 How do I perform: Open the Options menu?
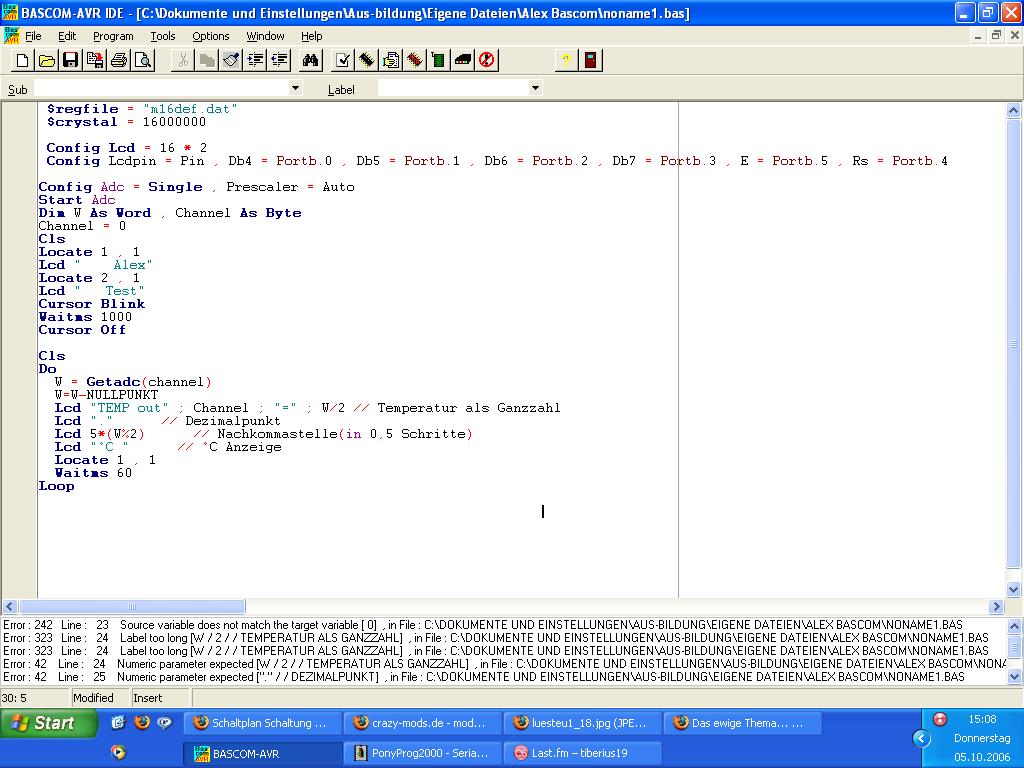click(x=210, y=36)
